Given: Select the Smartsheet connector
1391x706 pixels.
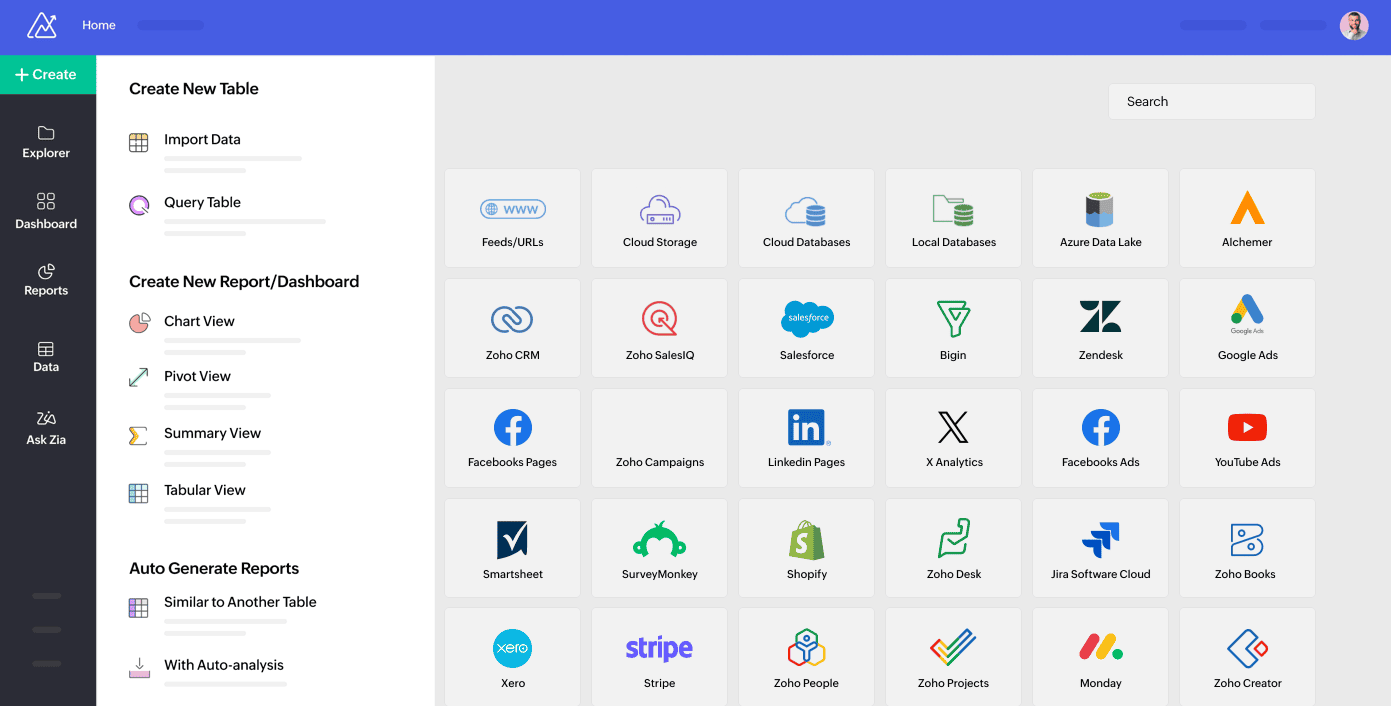Looking at the screenshot, I should [512, 548].
